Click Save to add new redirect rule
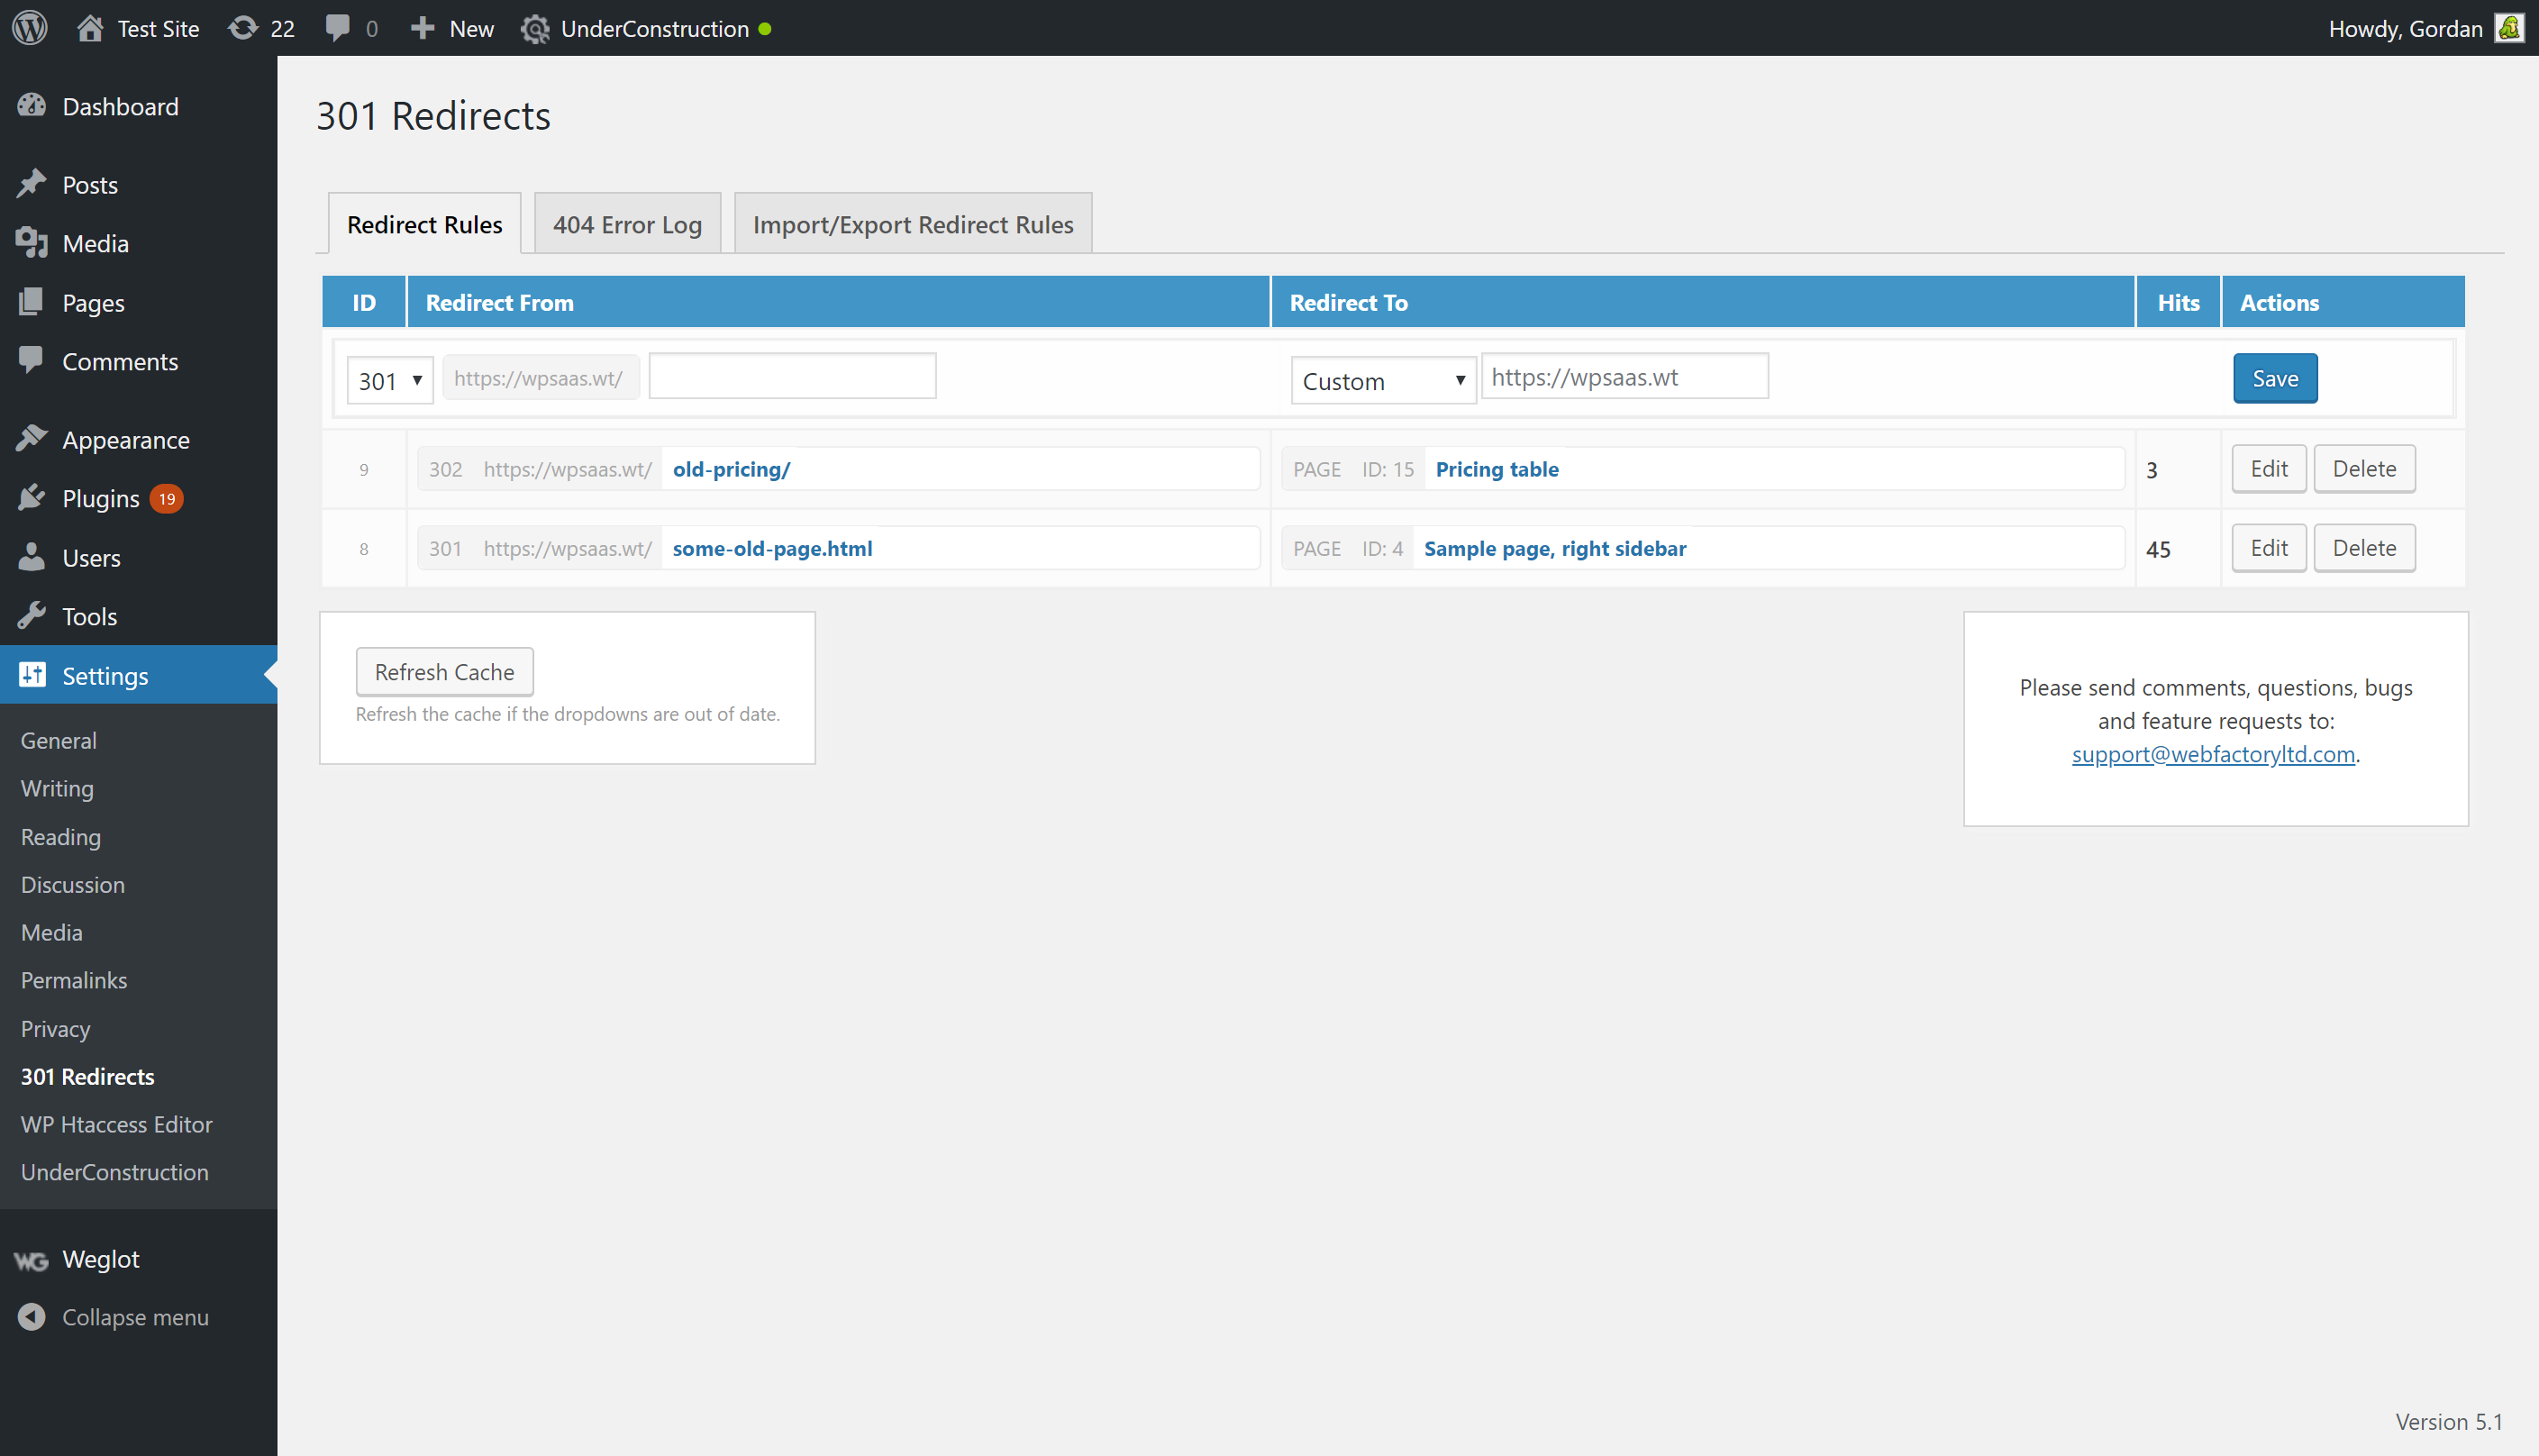 (2274, 378)
